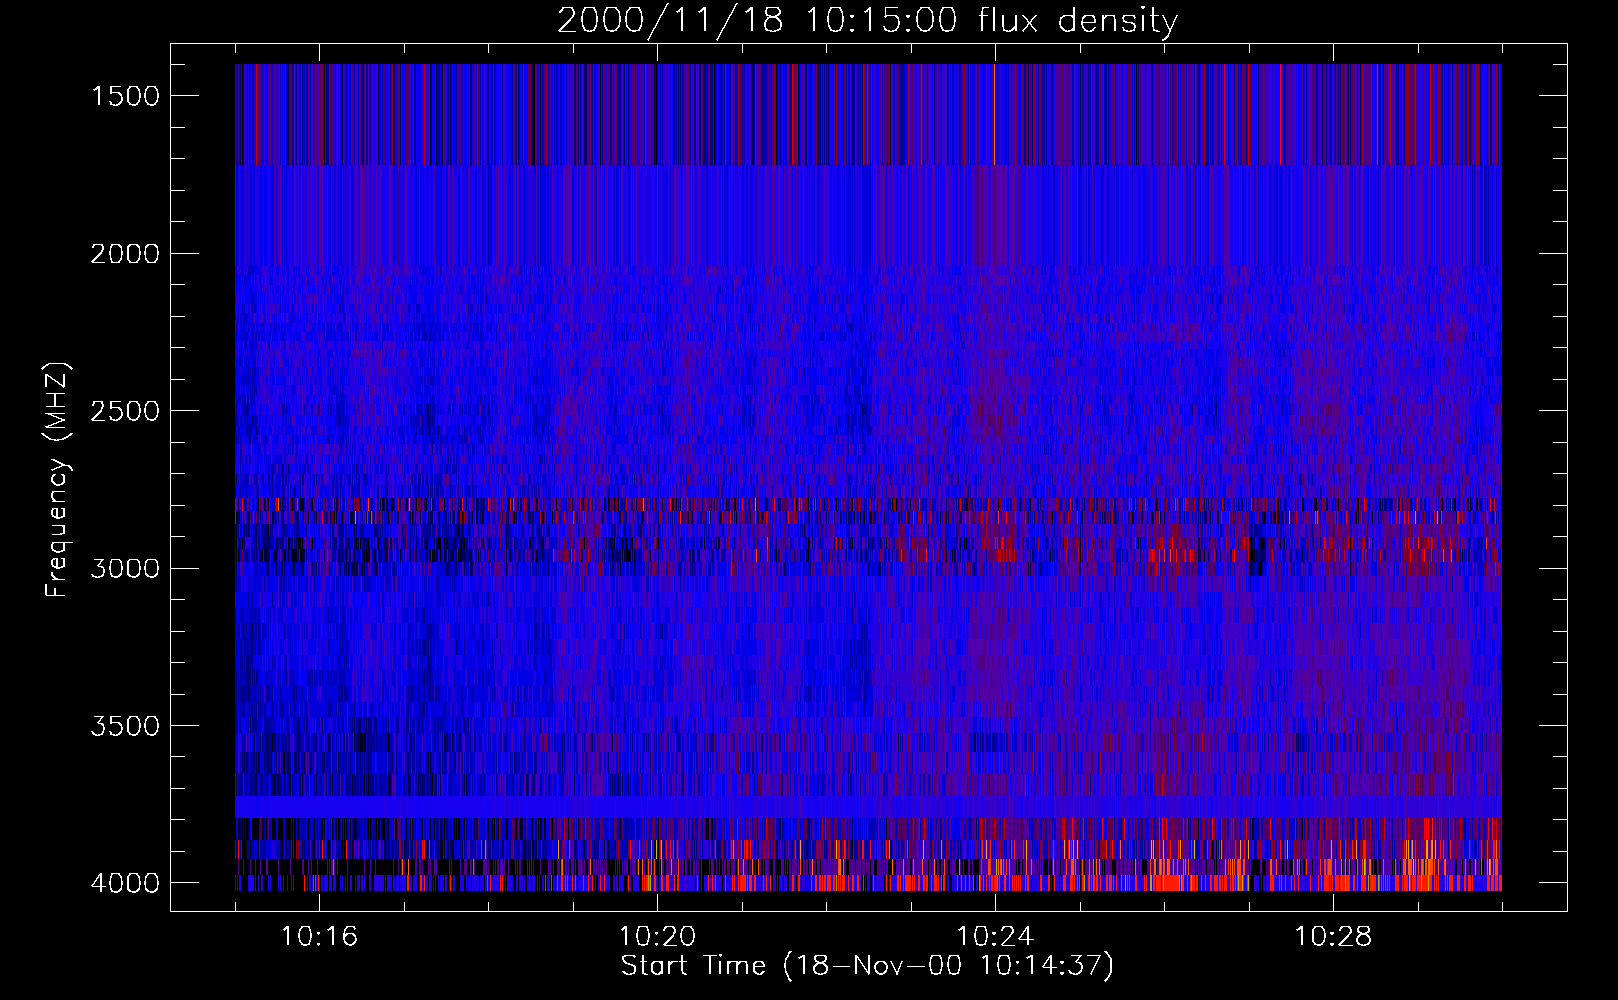Click the 10:28 time tick label
The image size is (1618, 1000).
1333,937
